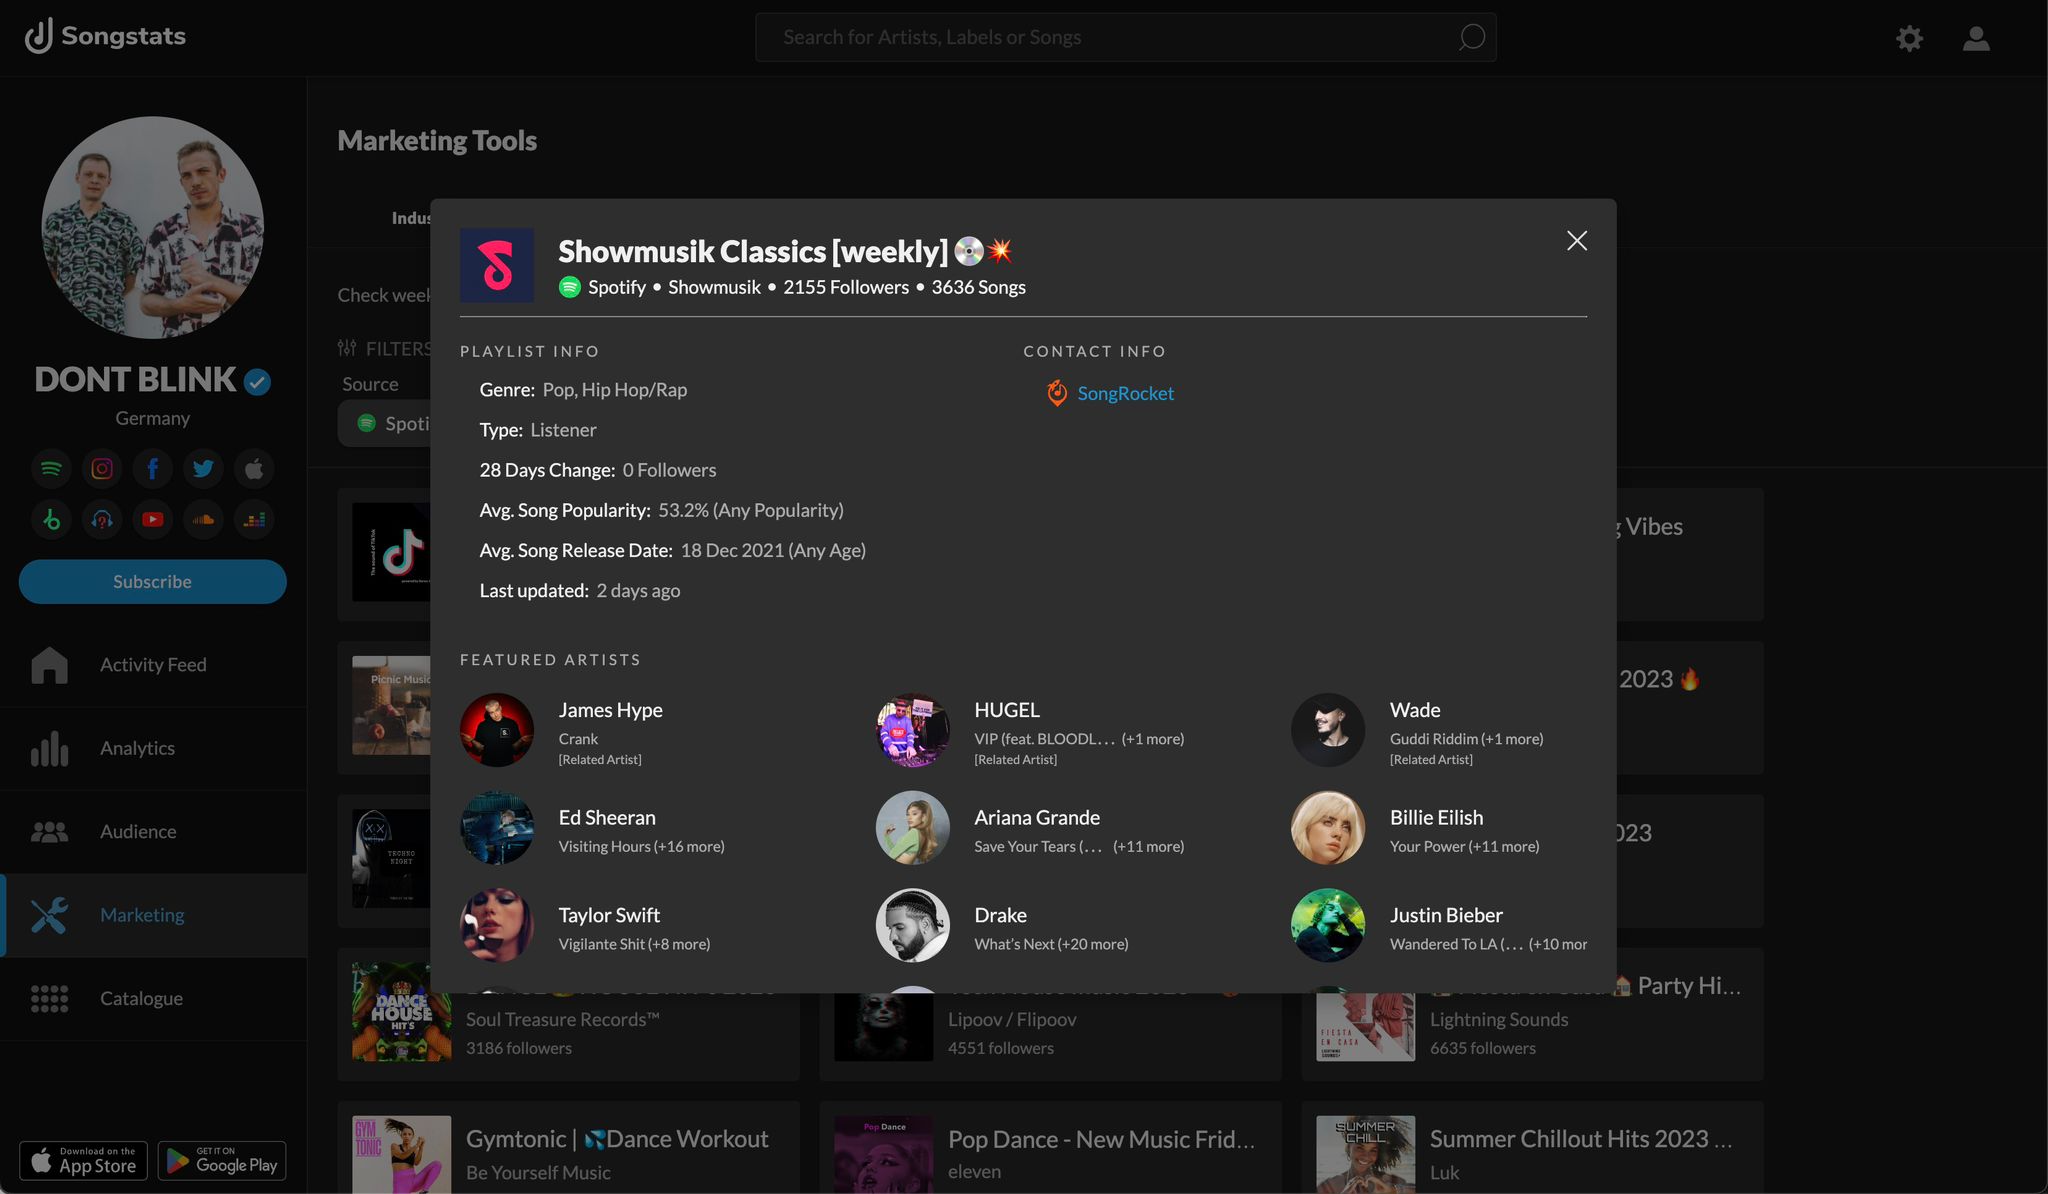
Task: Open DONT BLINK Deezer icon
Action: click(254, 519)
